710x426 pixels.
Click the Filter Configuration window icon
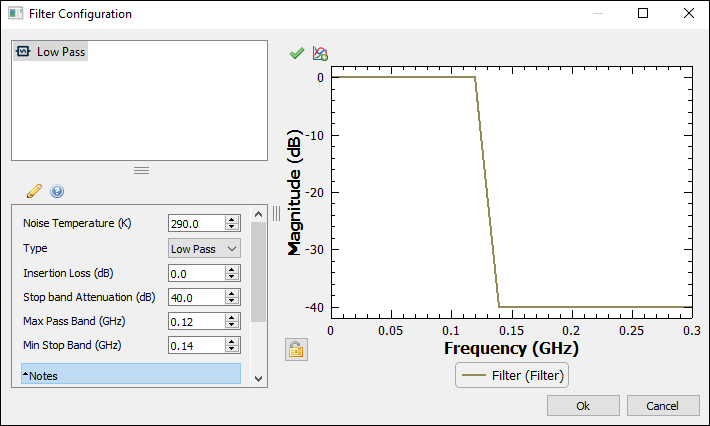click(15, 13)
